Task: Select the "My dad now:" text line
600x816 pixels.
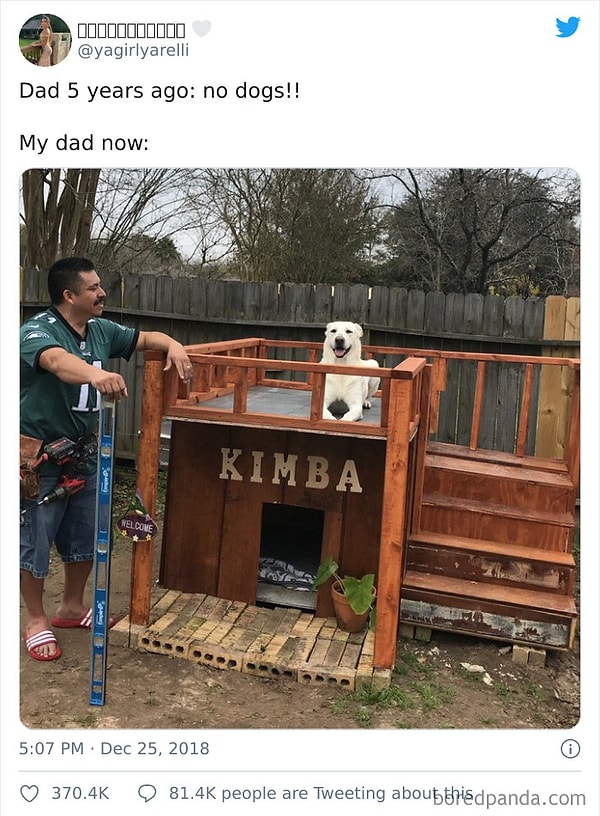Action: [84, 143]
